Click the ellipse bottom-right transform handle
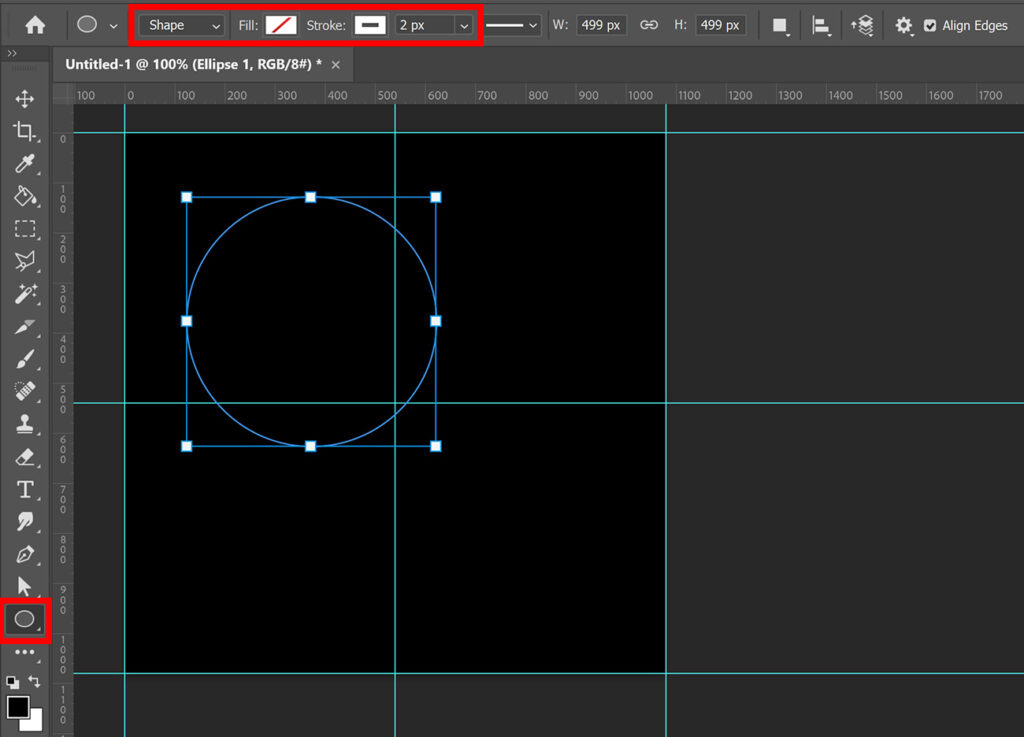This screenshot has height=737, width=1024. [x=436, y=447]
